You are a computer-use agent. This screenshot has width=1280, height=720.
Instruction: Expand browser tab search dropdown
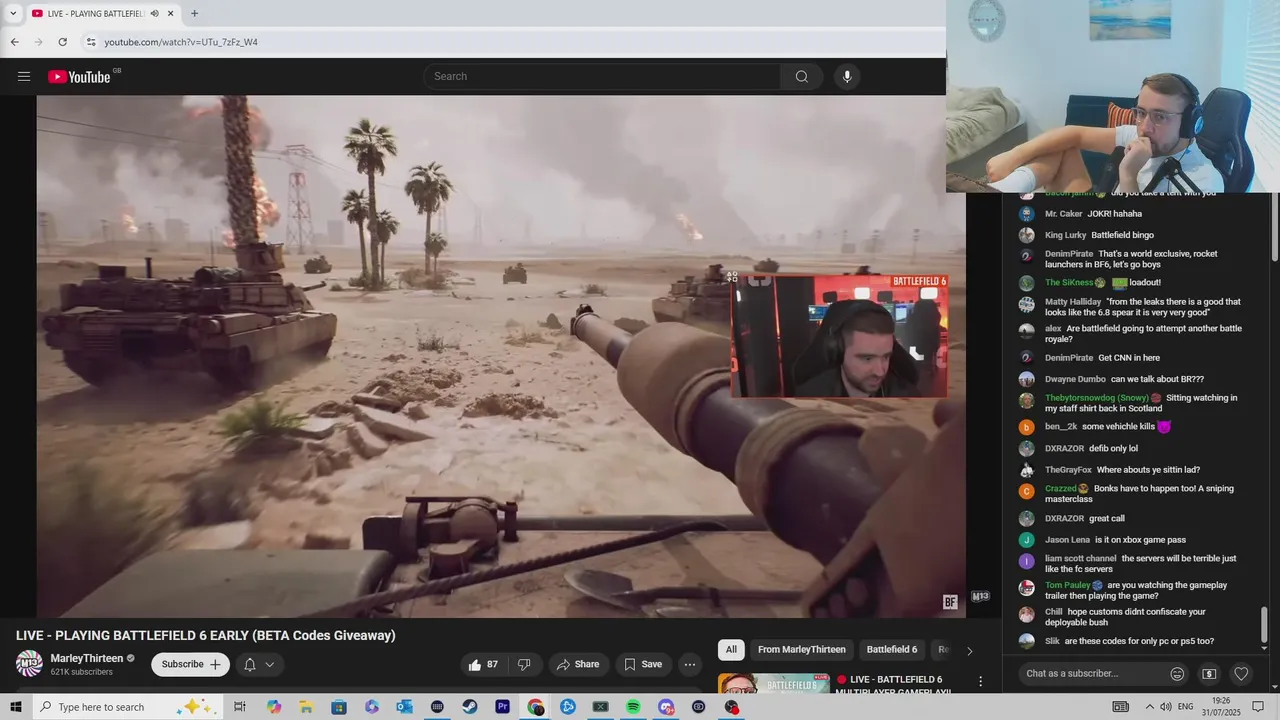pyautogui.click(x=13, y=14)
